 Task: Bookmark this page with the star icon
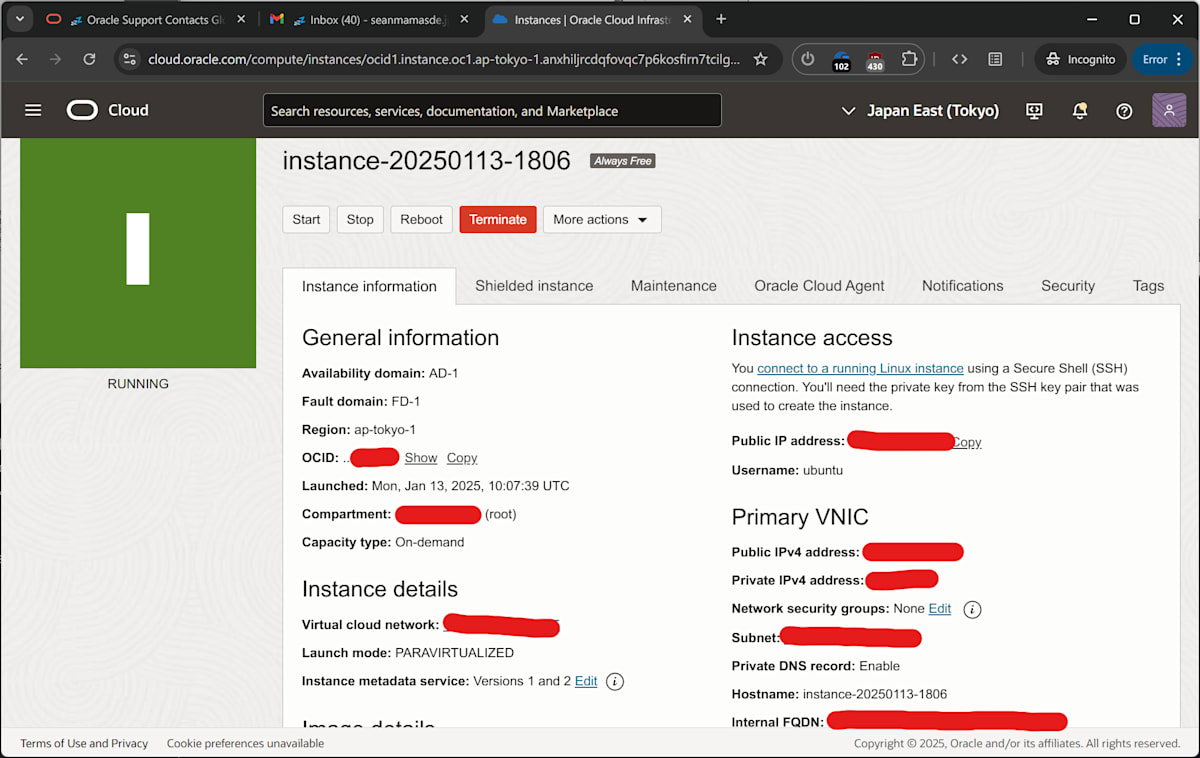[760, 59]
